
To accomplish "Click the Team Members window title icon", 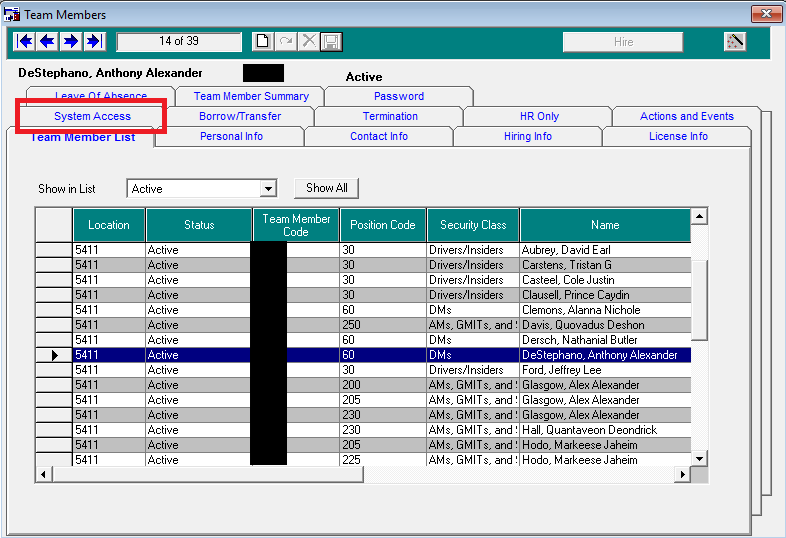I will point(11,14).
